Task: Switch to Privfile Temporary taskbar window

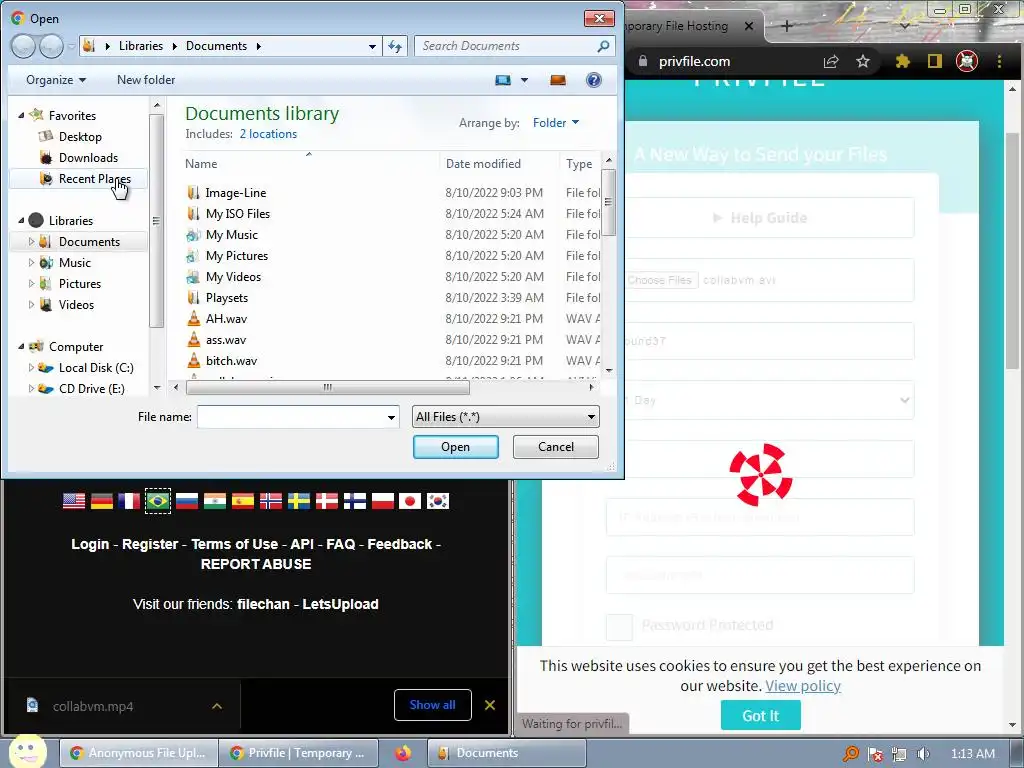Action: point(298,753)
